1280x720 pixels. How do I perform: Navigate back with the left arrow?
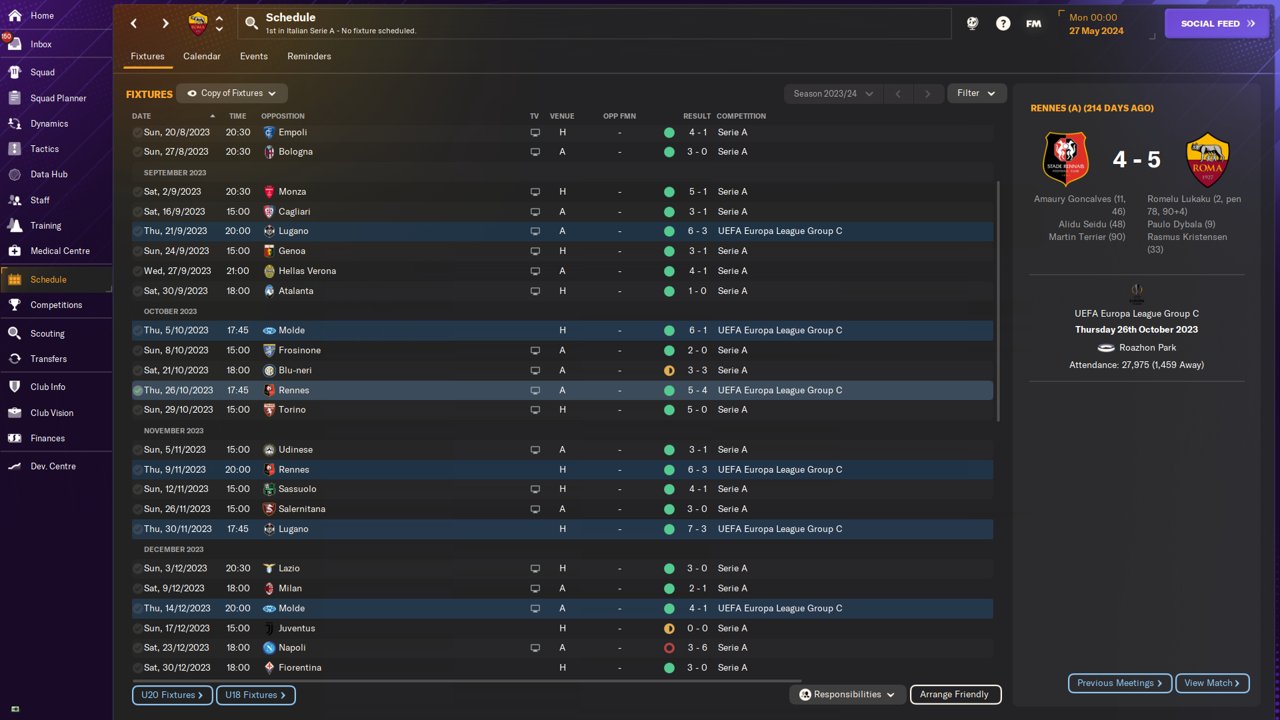[x=134, y=23]
